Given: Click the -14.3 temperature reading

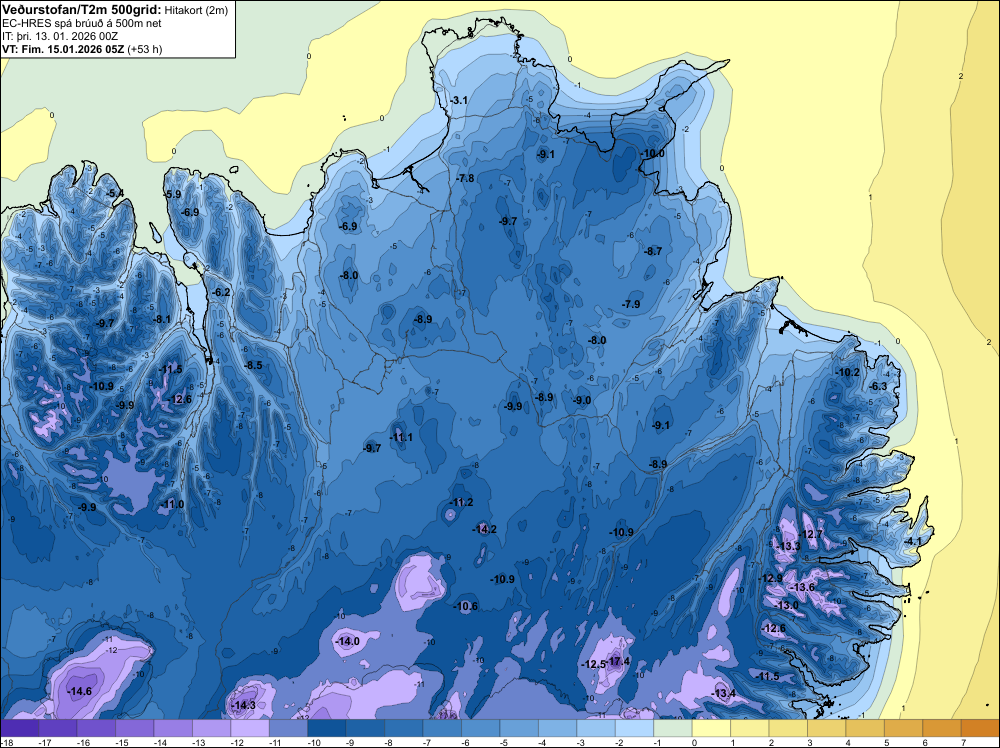Looking at the screenshot, I should click(244, 705).
